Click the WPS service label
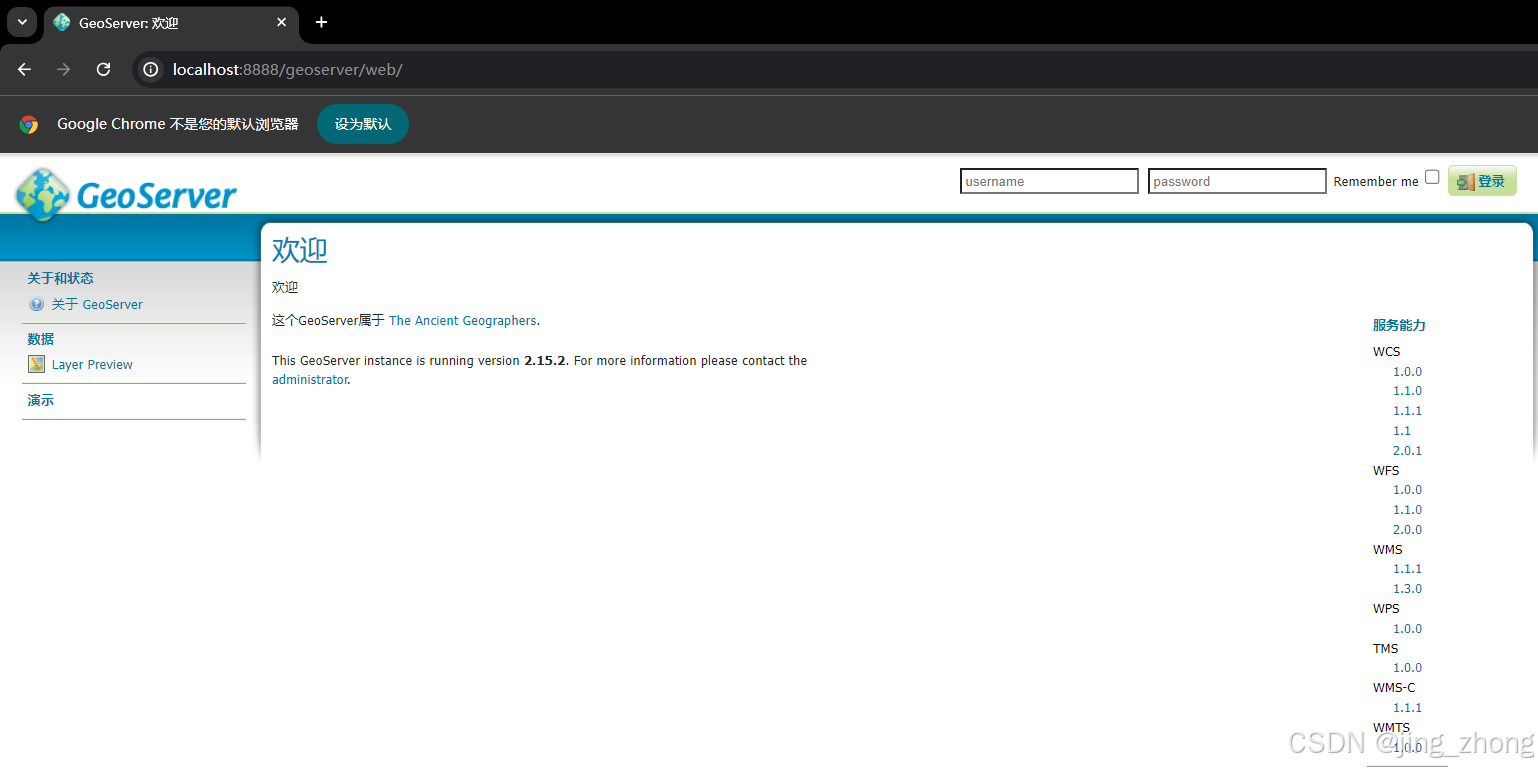Viewport: 1538px width, 769px height. click(x=1386, y=609)
